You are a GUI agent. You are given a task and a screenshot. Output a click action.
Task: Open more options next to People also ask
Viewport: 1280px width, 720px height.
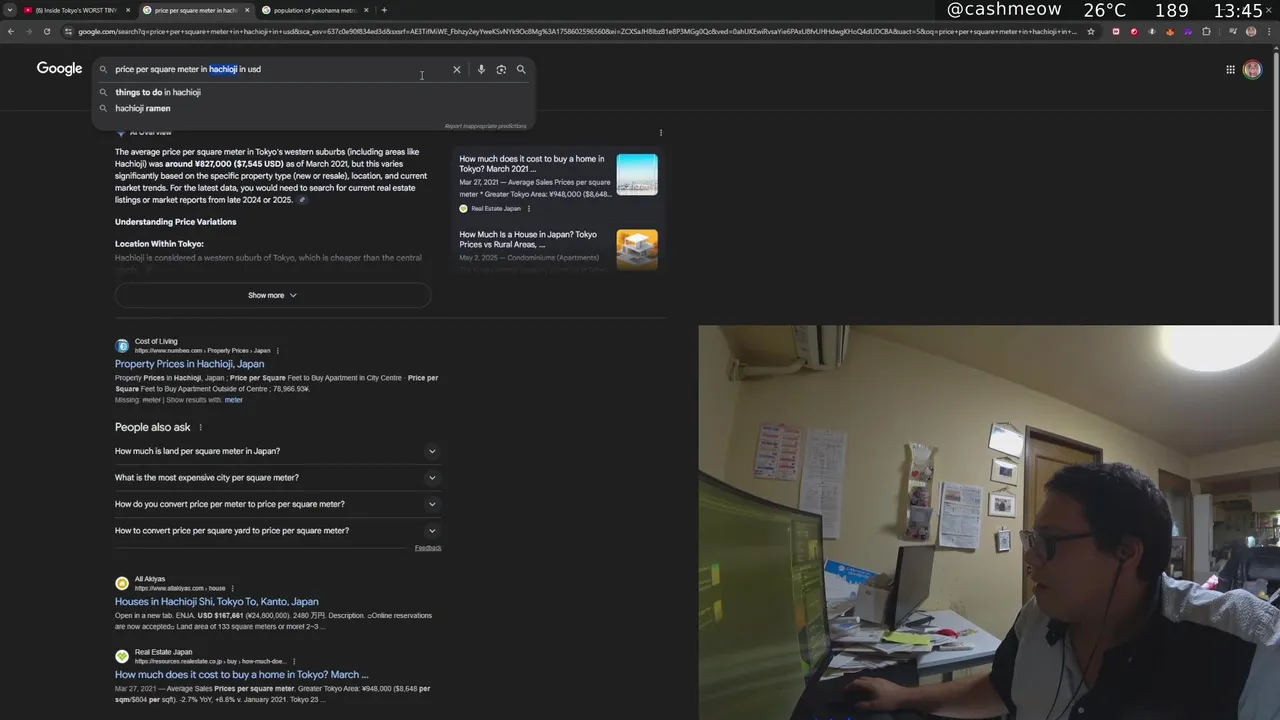[x=200, y=427]
